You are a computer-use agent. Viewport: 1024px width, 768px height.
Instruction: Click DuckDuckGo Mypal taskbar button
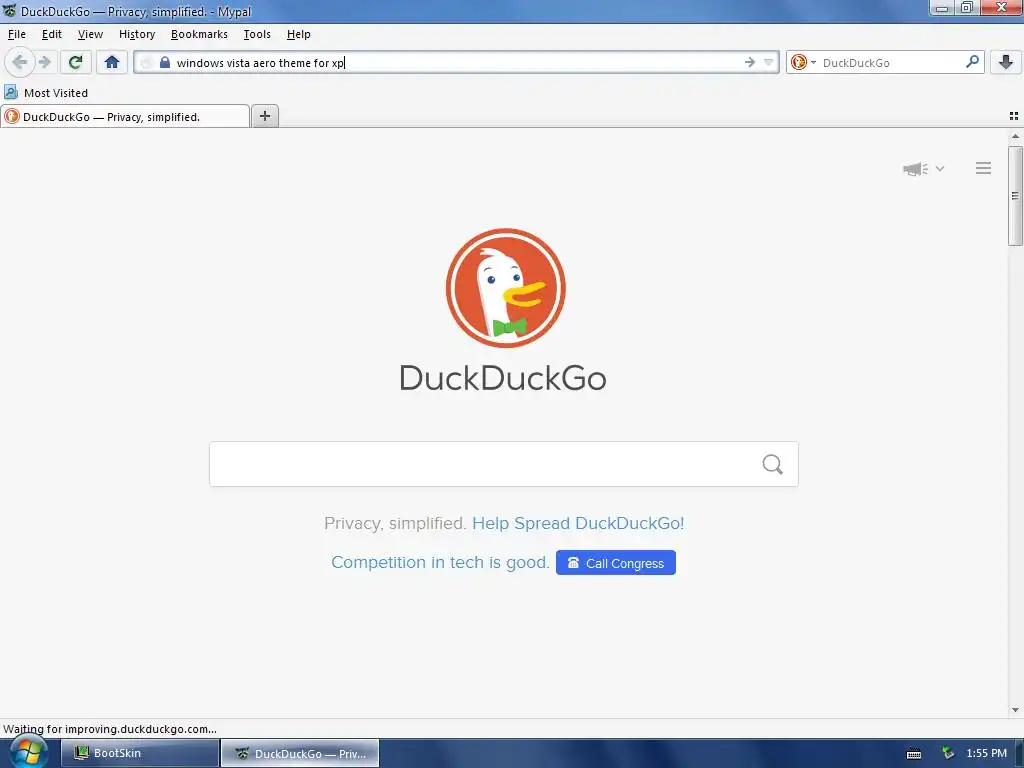coord(300,754)
